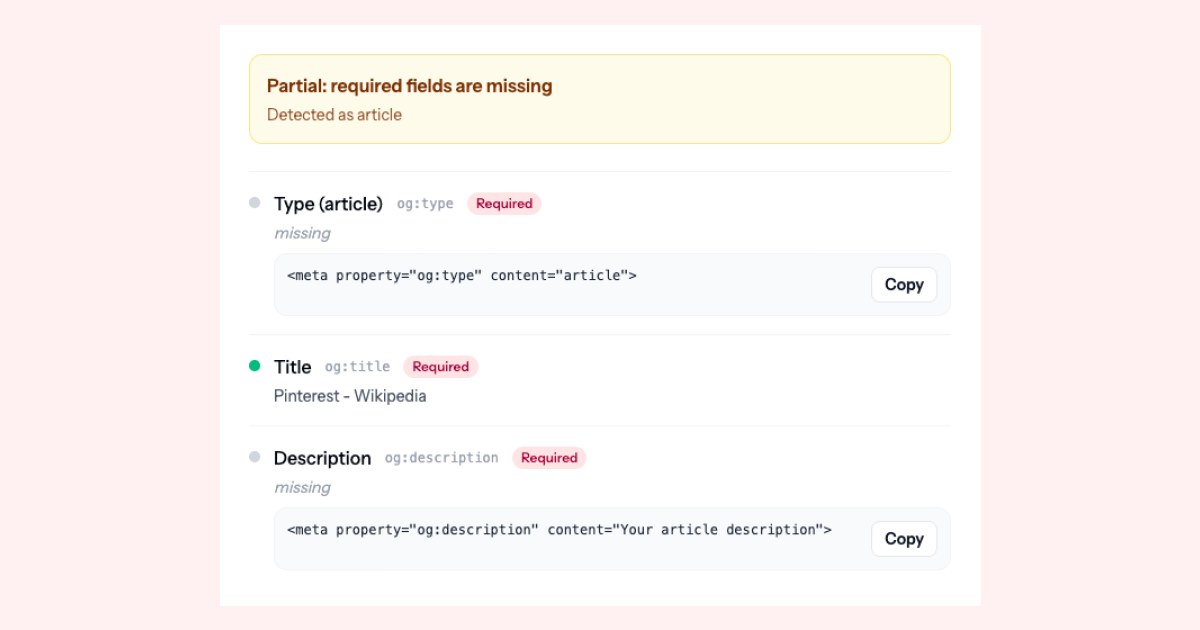Click the Required badge next to og:type
1200x630 pixels.
pos(504,204)
